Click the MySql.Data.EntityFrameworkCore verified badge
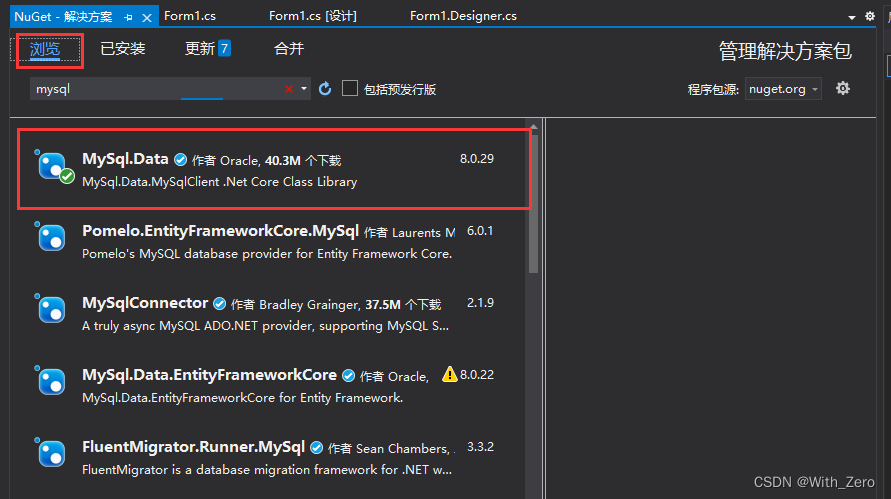This screenshot has width=891, height=499. 348,376
